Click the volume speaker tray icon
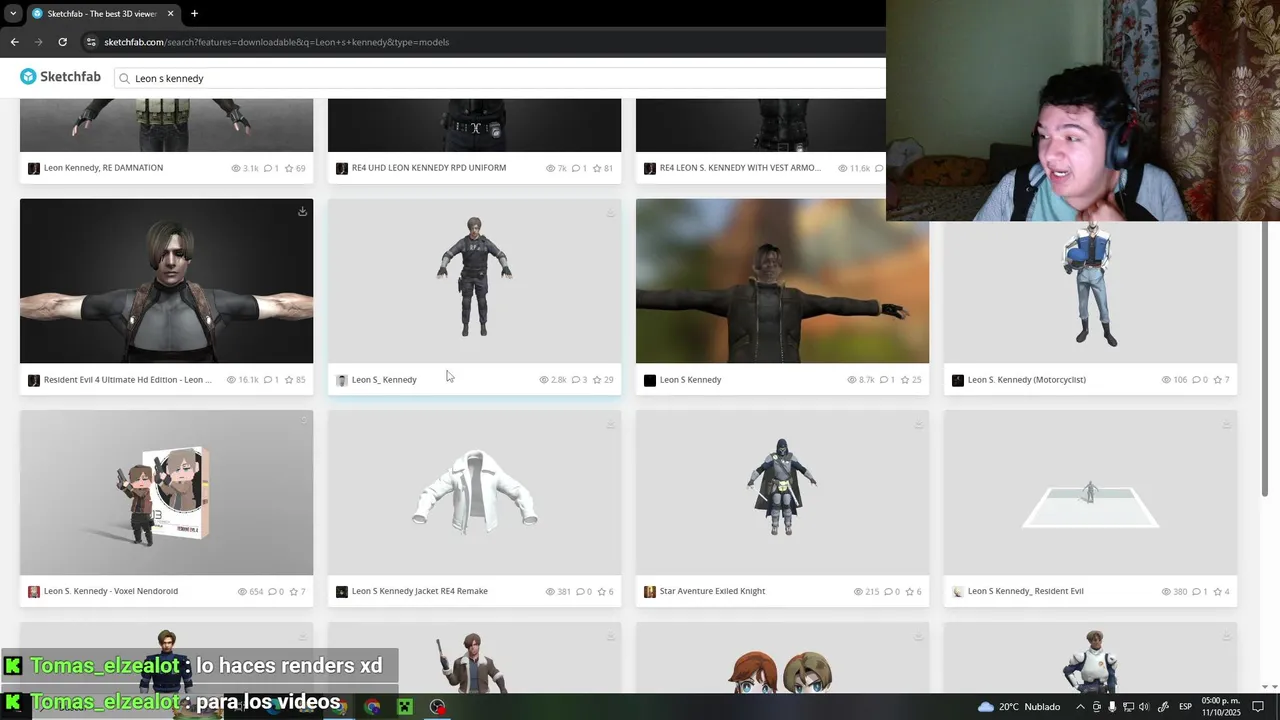The height and width of the screenshot is (720, 1280). [x=1144, y=706]
